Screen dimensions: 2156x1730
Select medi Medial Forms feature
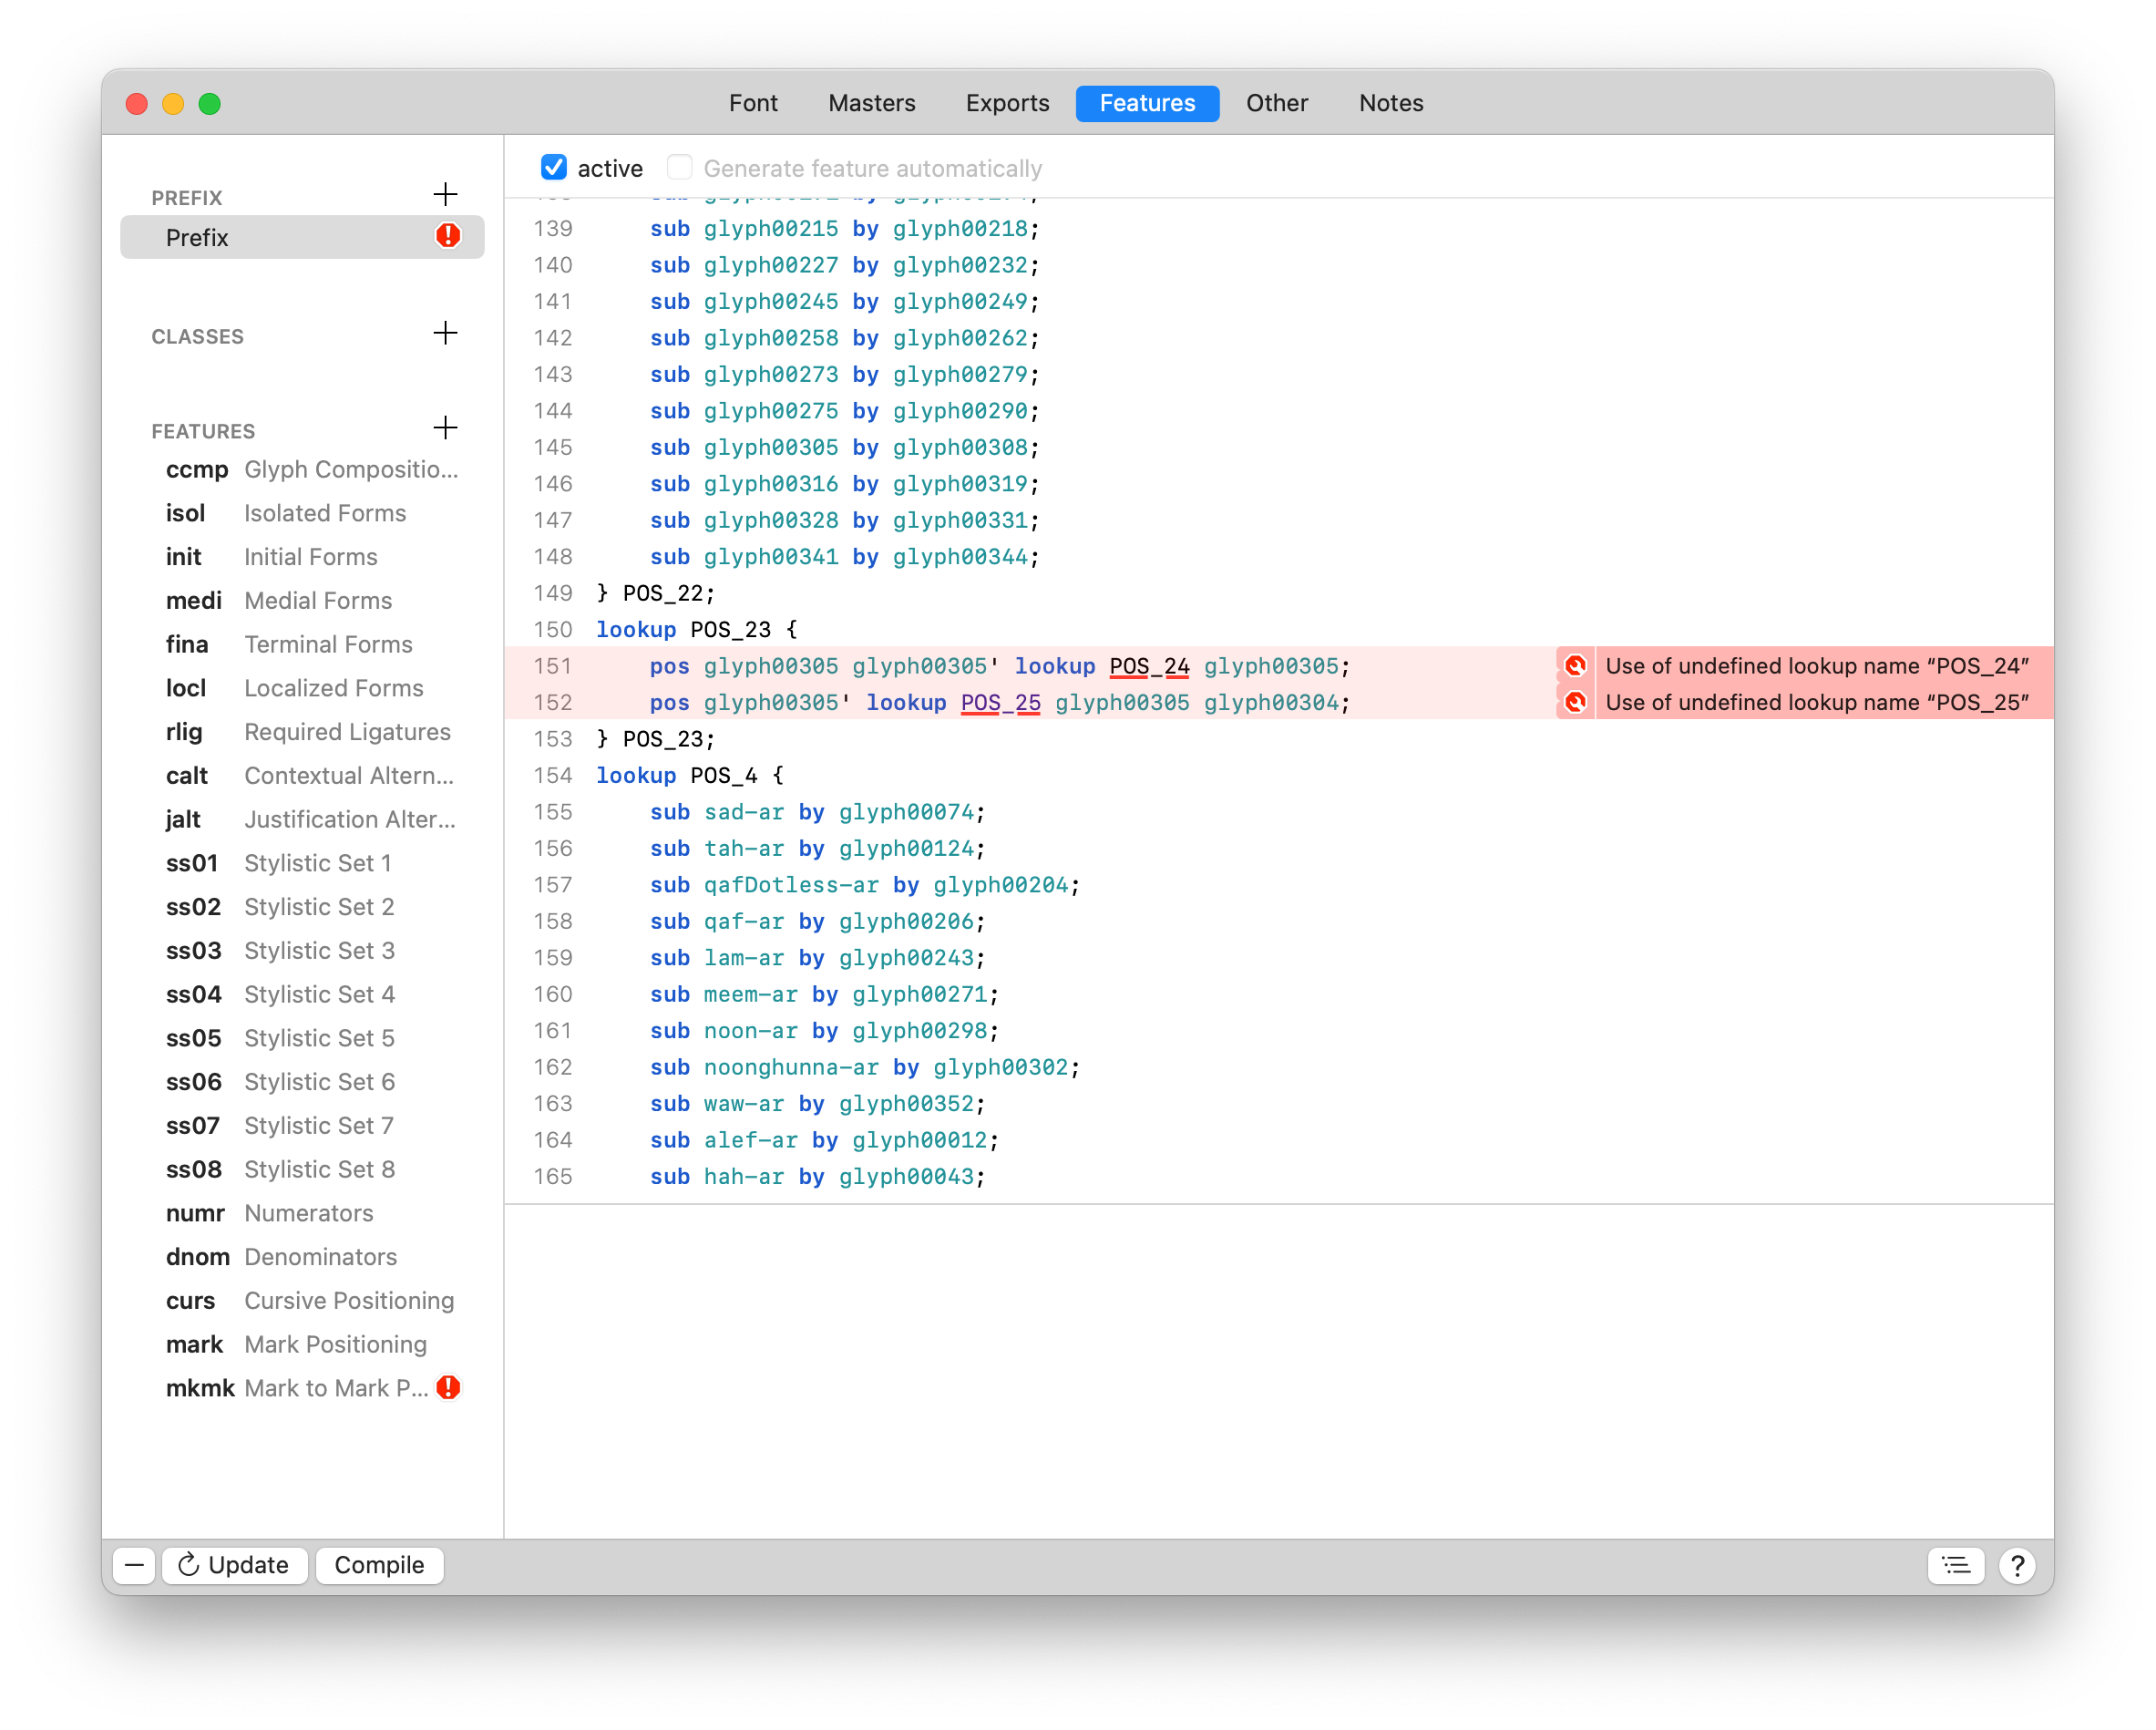point(302,601)
